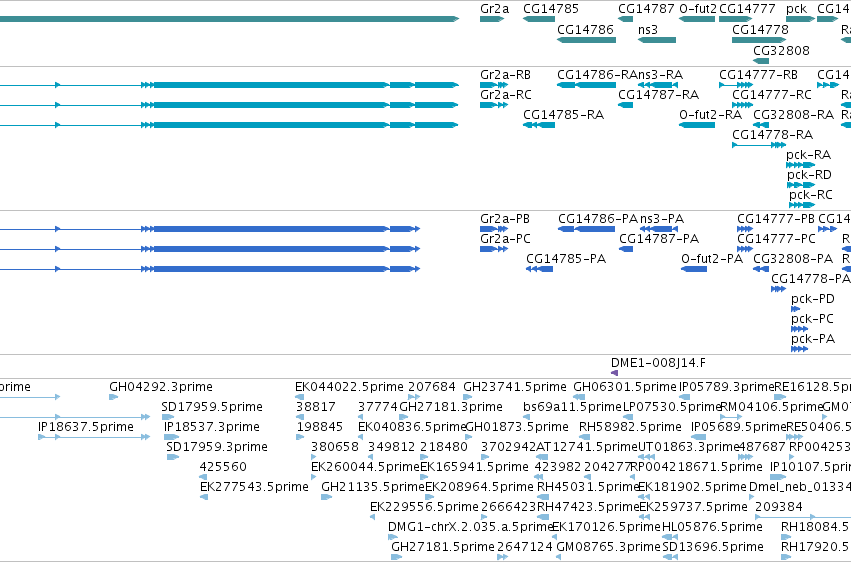Click the CG14777-RB transcript
Viewport: 851px width, 562px height.
736,85
